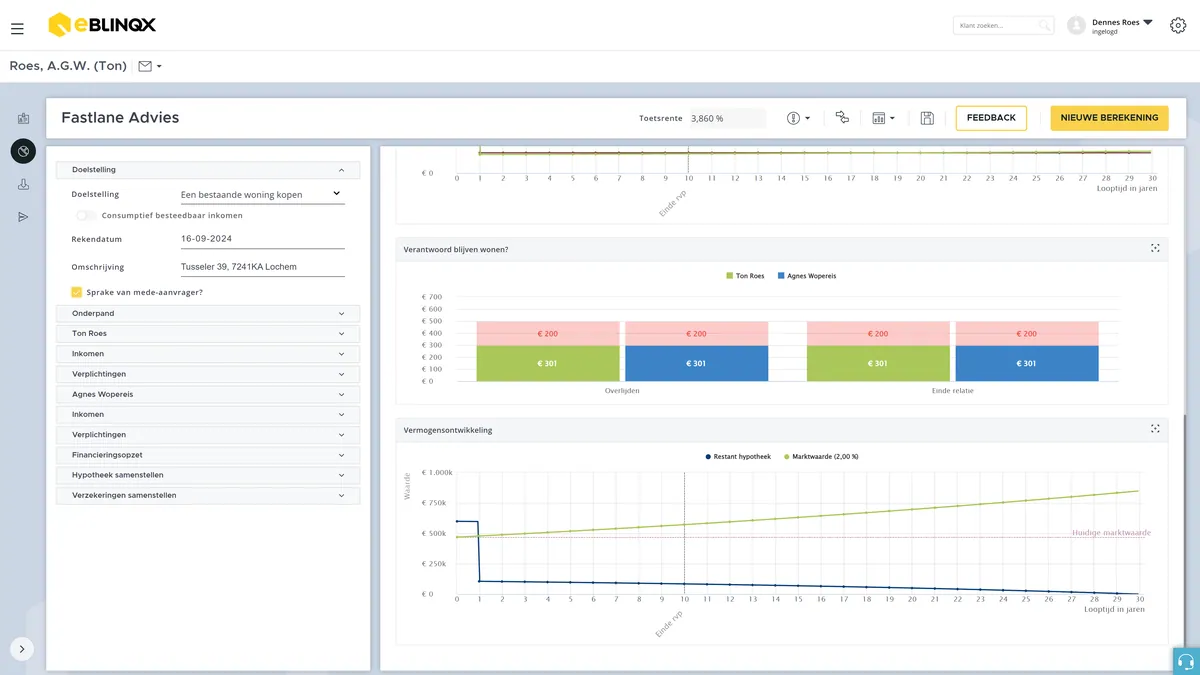Expand the Verzekeringen samenstellen section
Viewport: 1200px width, 675px height.
point(208,495)
